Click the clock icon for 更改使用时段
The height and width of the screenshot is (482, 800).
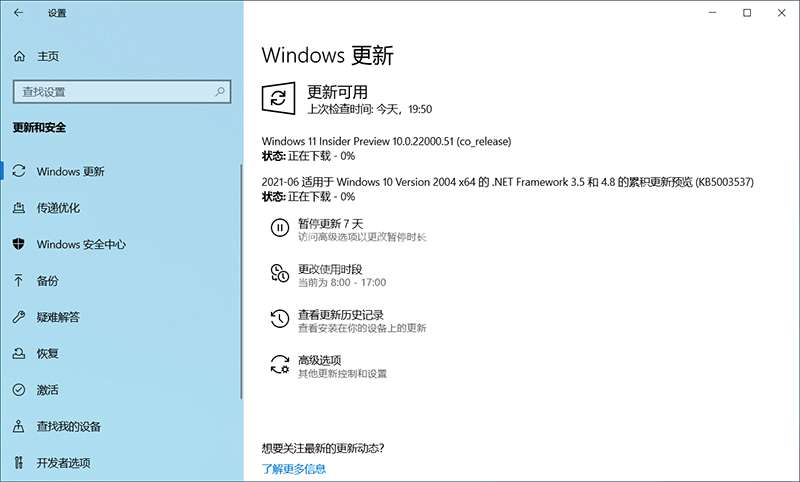(280, 273)
